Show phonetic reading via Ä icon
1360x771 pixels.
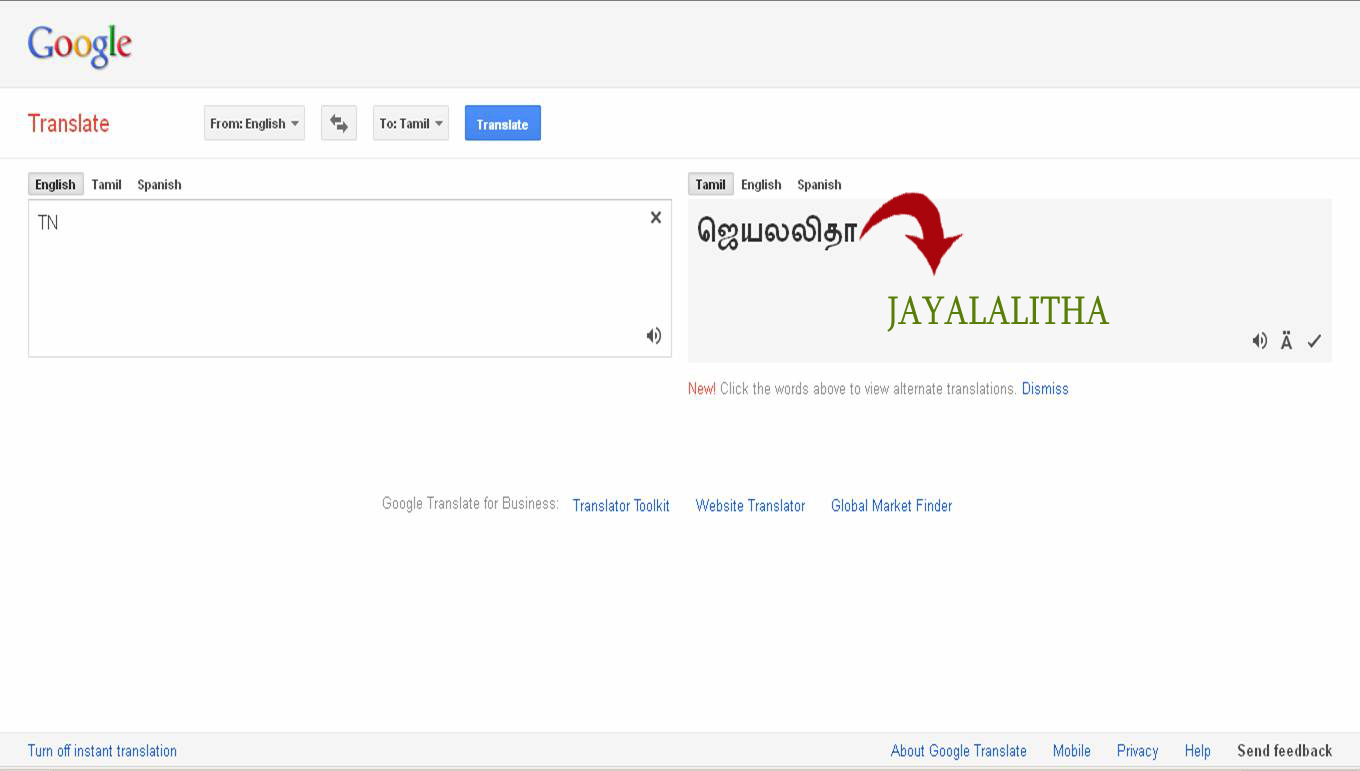pos(1287,341)
